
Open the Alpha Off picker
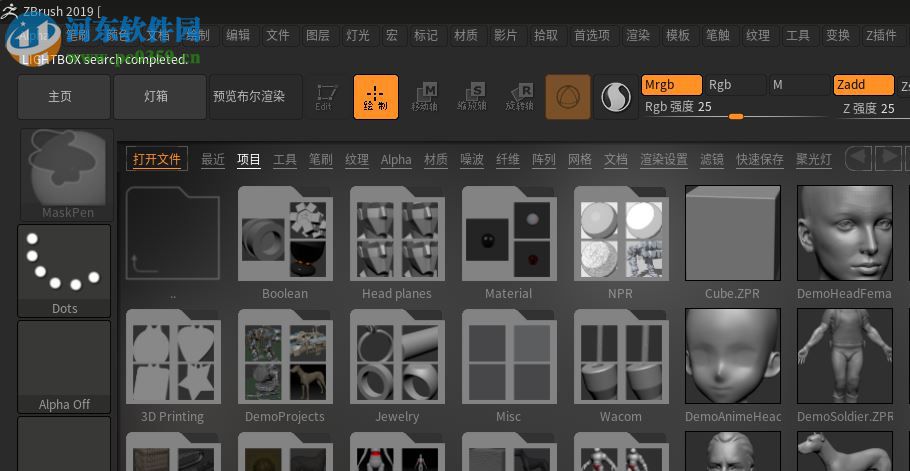64,367
